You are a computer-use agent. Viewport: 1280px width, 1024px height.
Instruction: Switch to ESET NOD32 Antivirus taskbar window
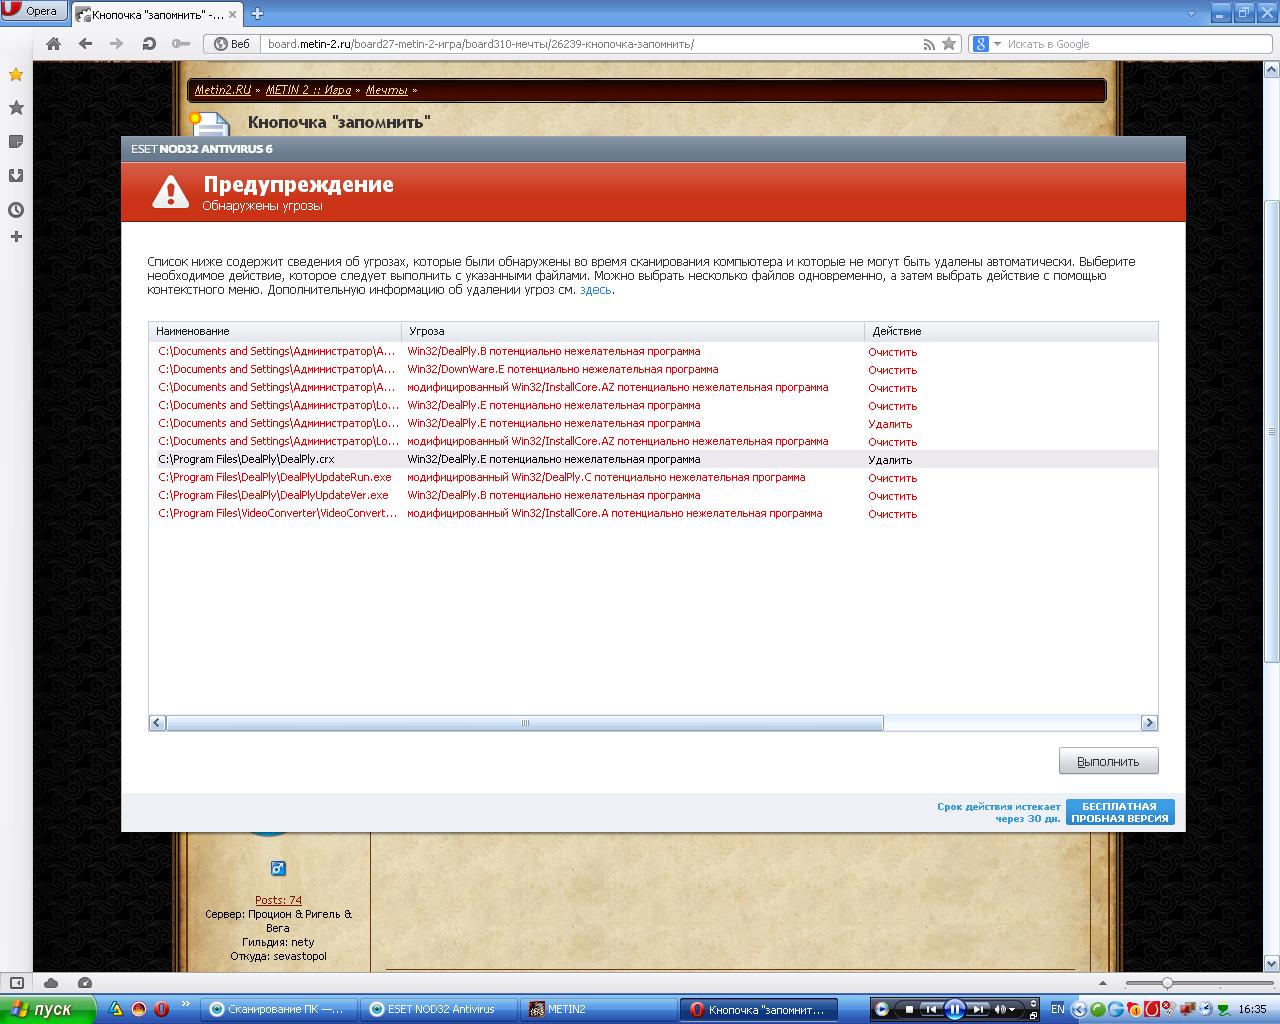437,1009
